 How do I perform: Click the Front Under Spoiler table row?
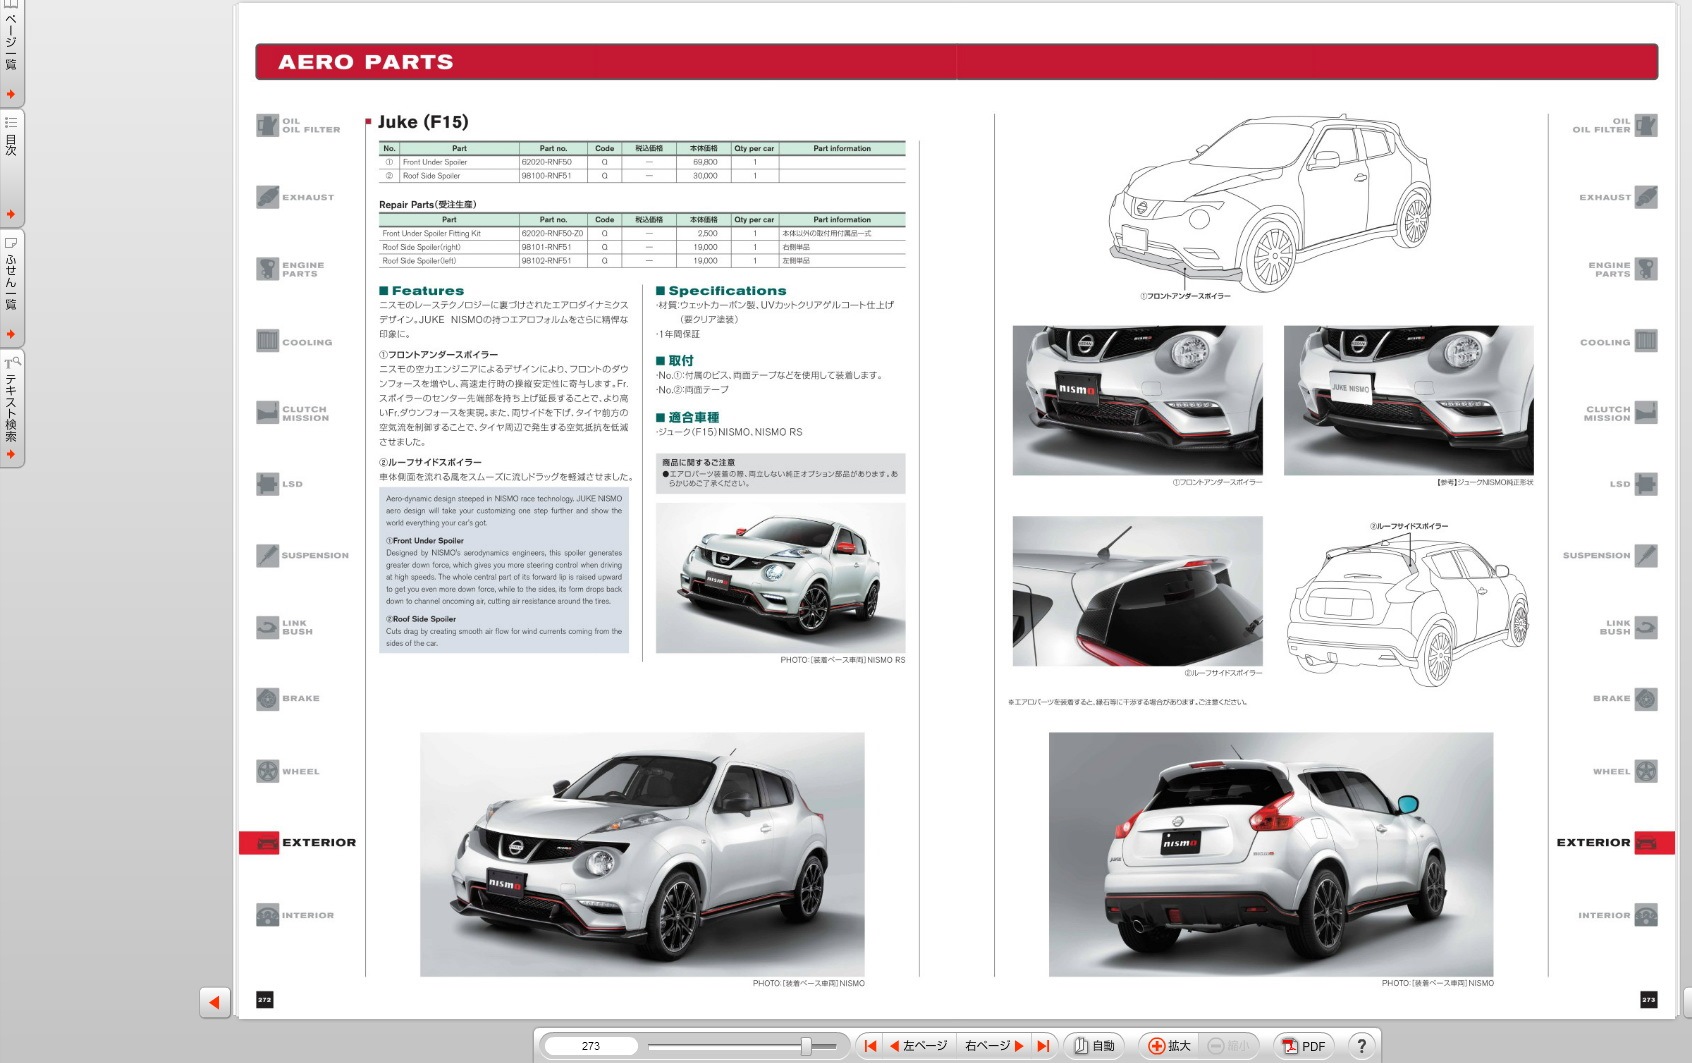[642, 162]
